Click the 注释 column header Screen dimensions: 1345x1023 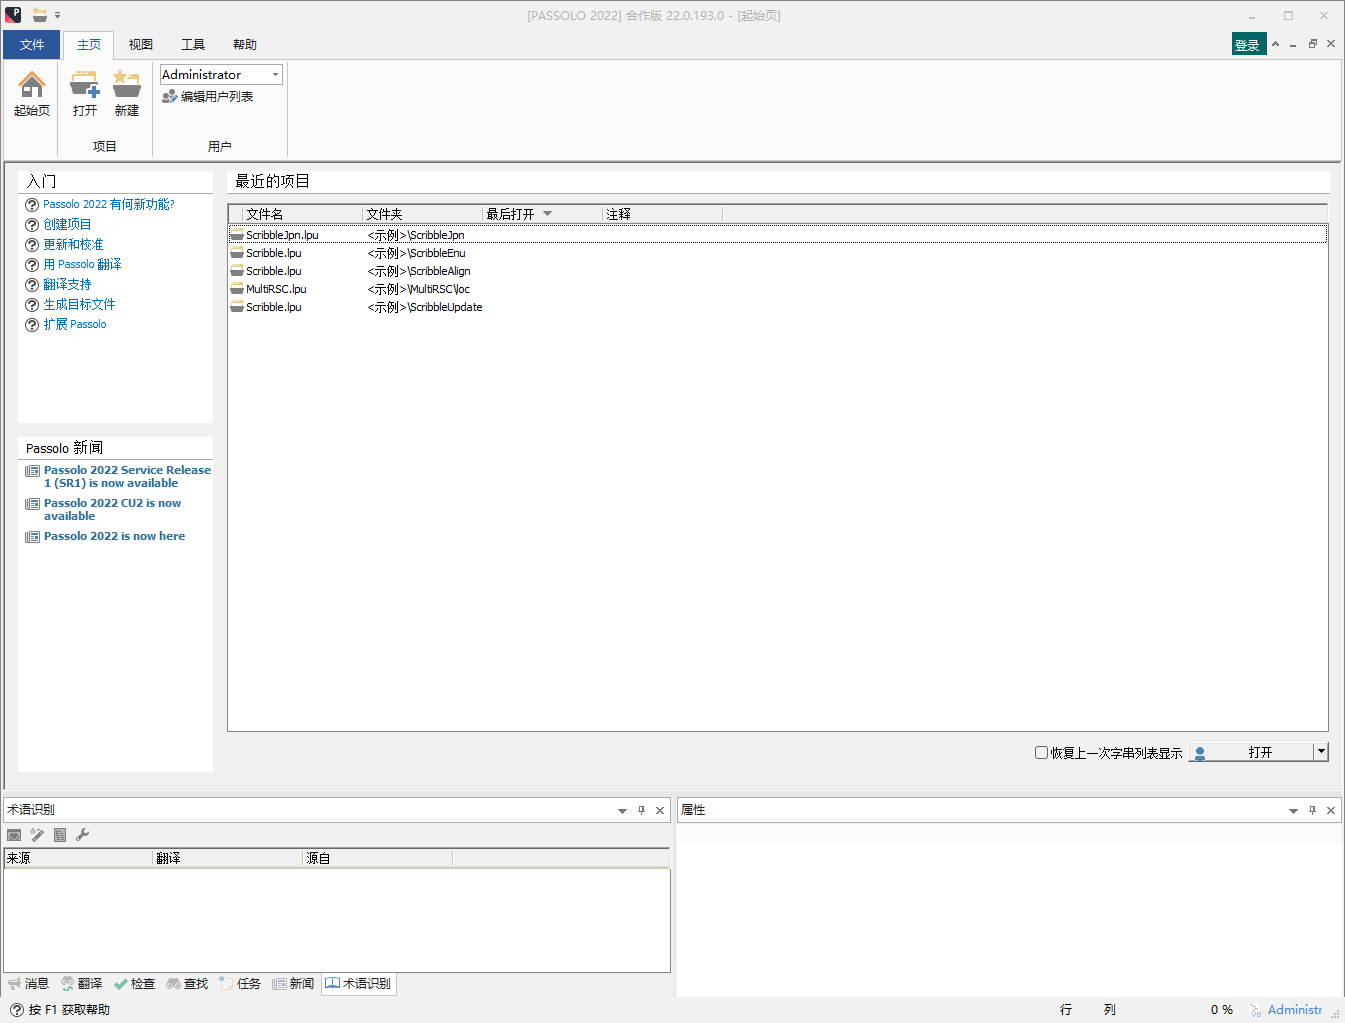coord(662,214)
